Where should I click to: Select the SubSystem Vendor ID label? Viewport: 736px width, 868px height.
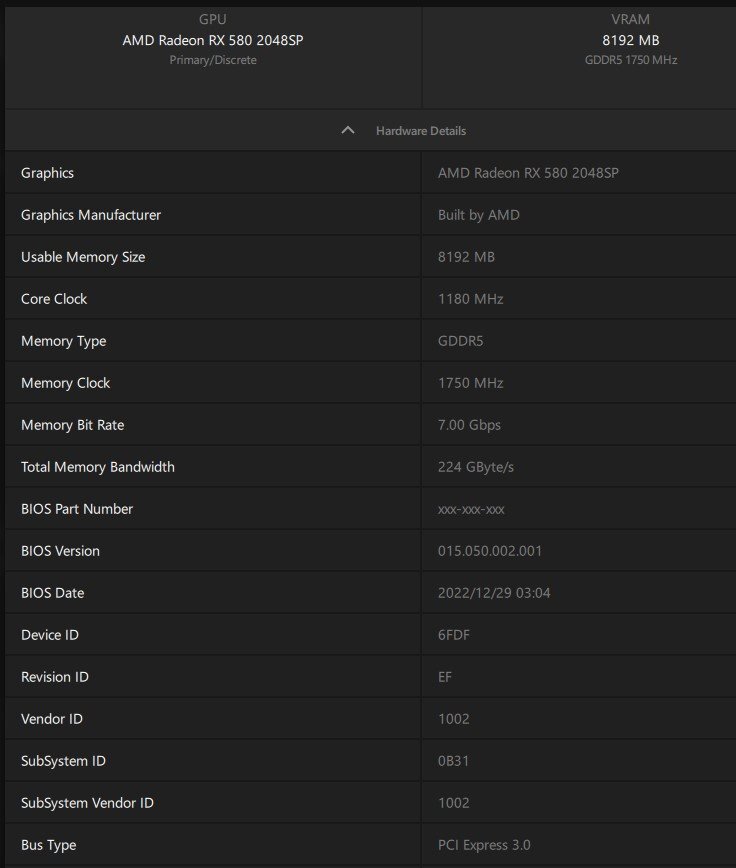click(87, 804)
